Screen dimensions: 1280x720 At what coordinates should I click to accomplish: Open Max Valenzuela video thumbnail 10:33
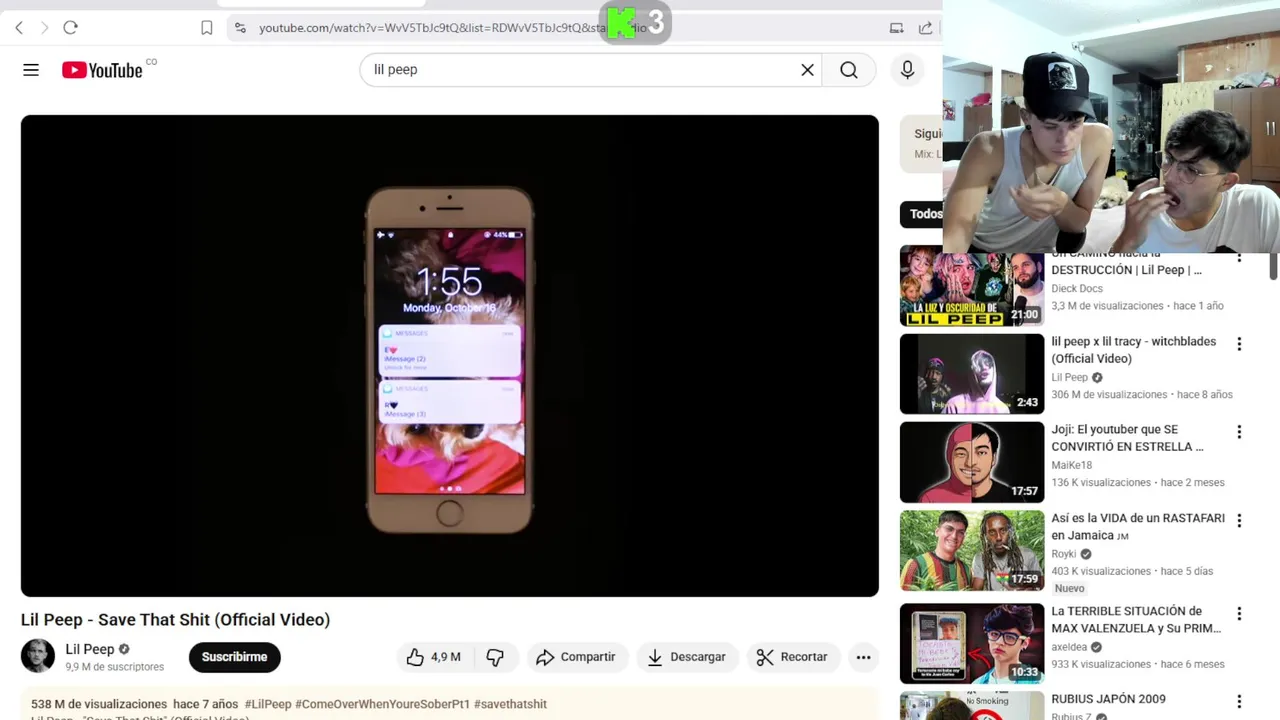[972, 644]
